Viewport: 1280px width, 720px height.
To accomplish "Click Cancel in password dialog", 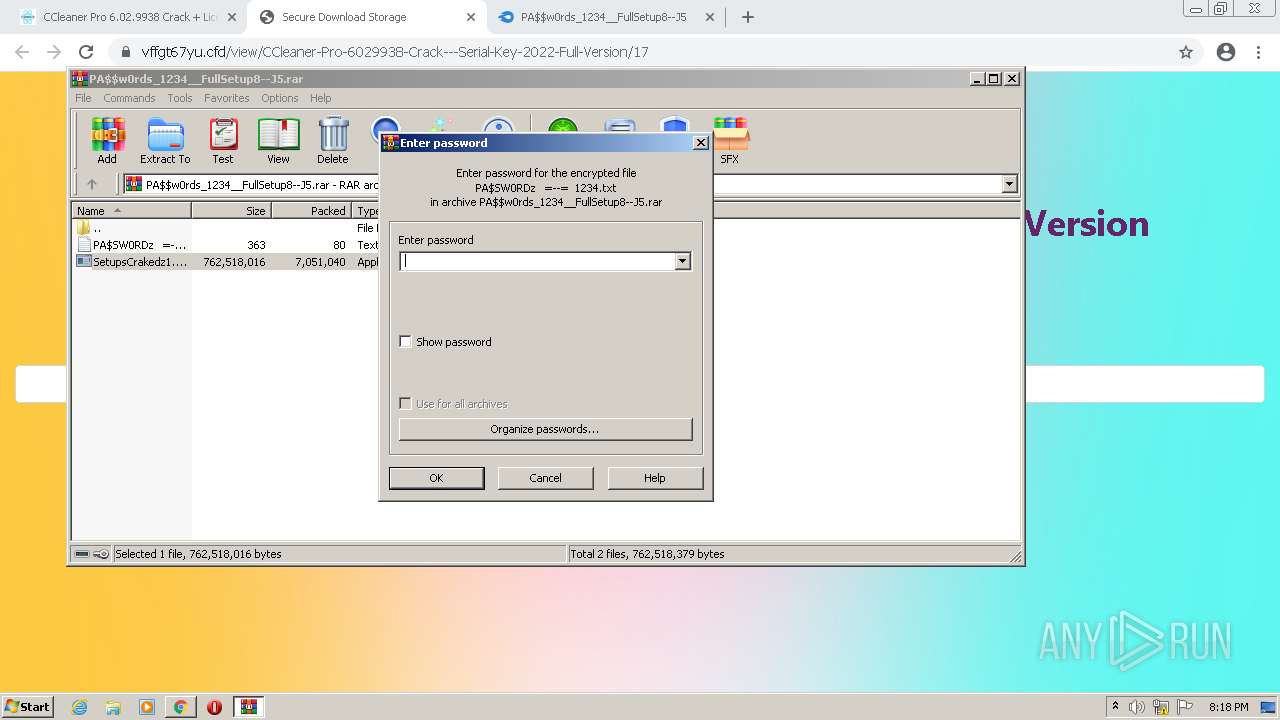I will pos(545,478).
